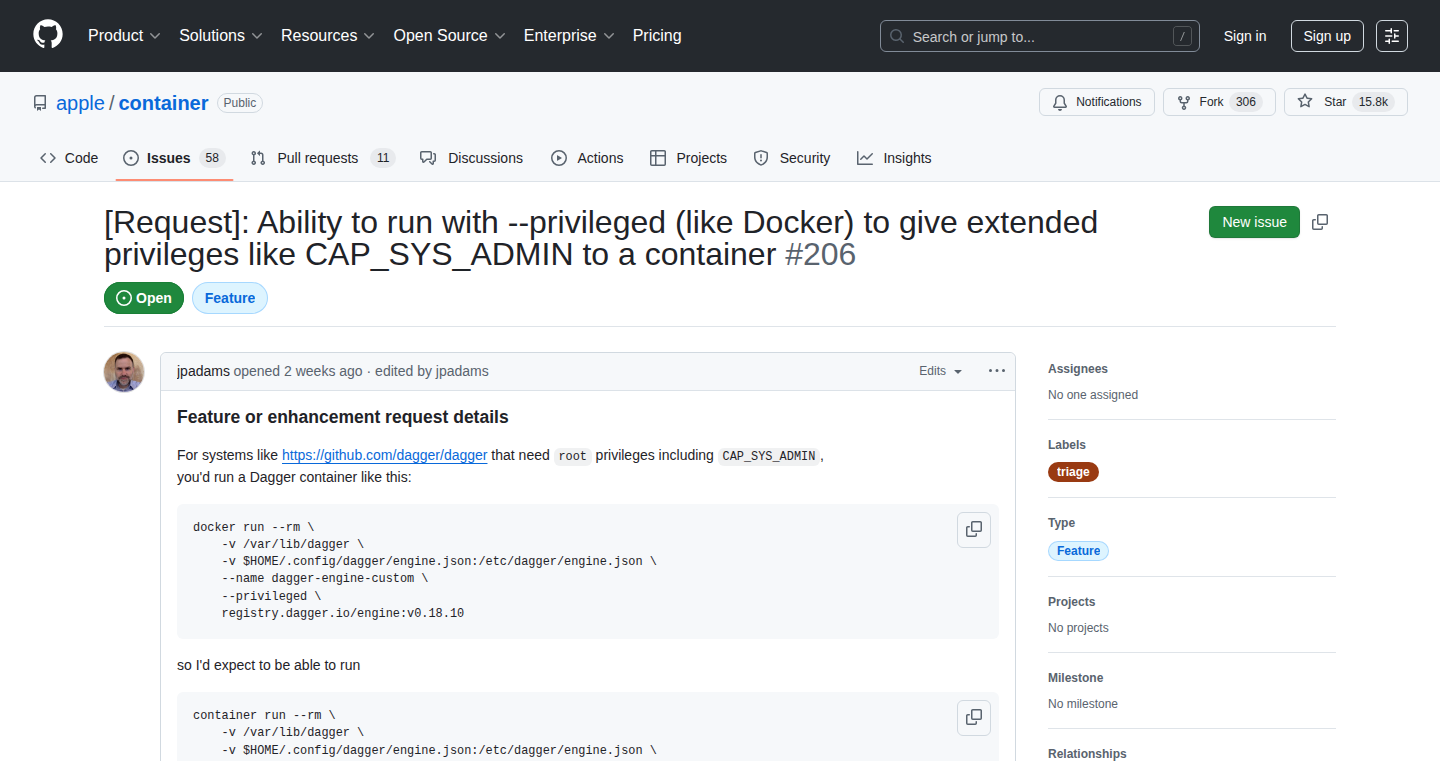The image size is (1440, 761).
Task: Open the Resources dropdown
Action: (x=328, y=35)
